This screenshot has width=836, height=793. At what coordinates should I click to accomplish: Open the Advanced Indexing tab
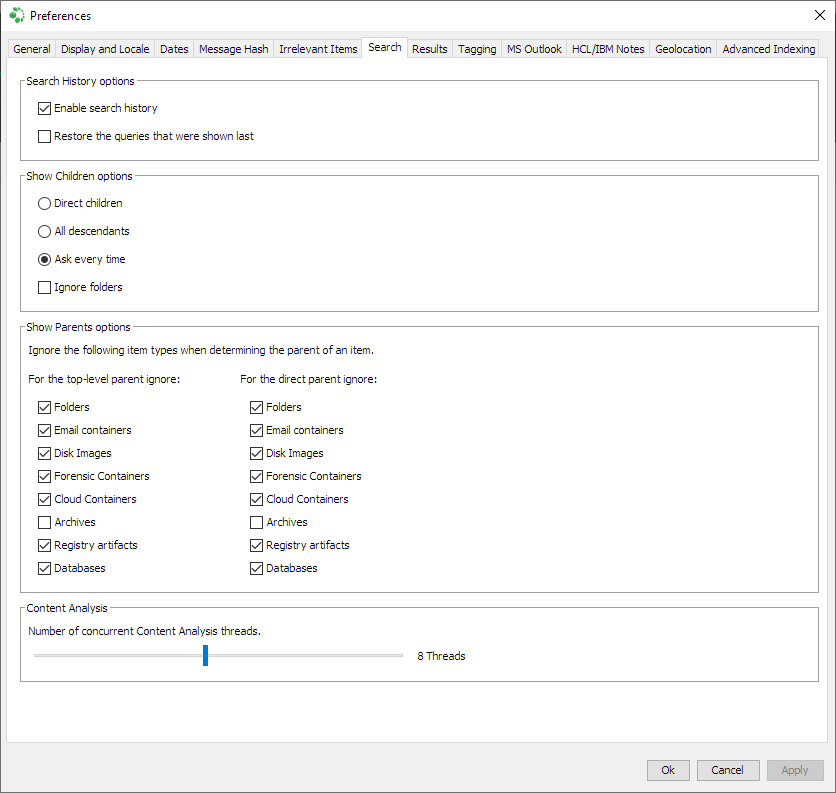[768, 48]
